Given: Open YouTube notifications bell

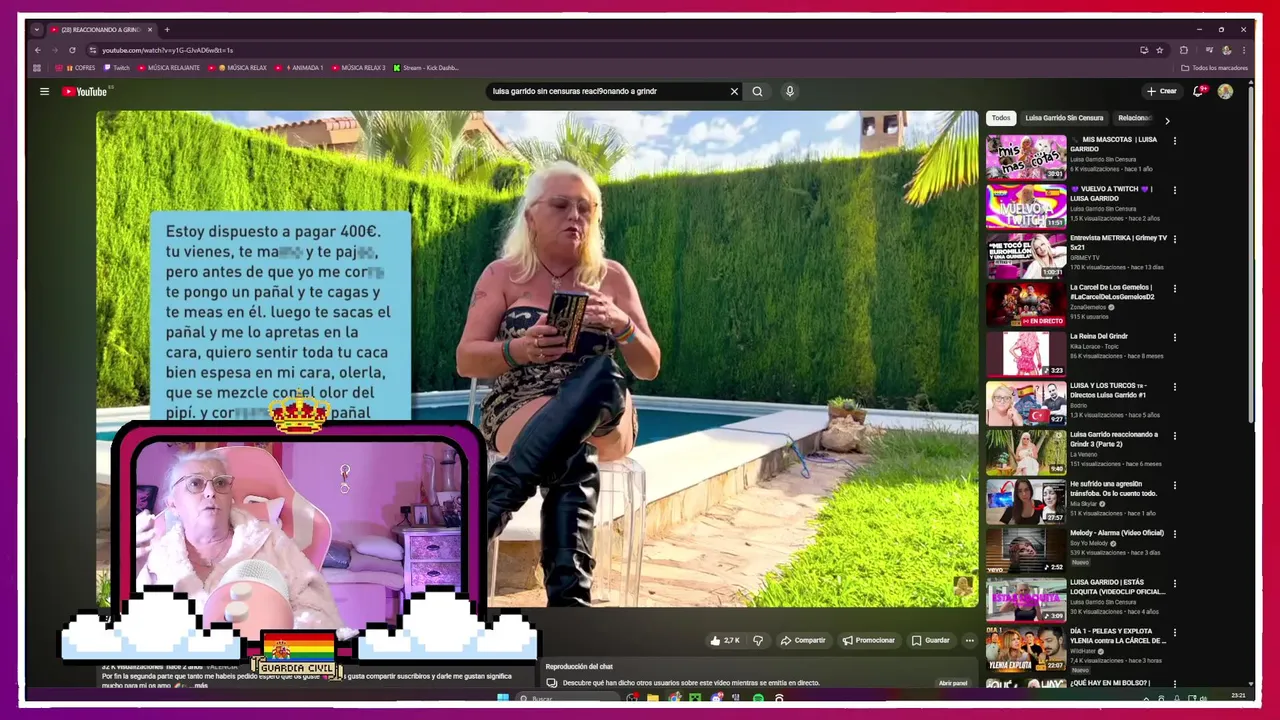Looking at the screenshot, I should 1198,91.
